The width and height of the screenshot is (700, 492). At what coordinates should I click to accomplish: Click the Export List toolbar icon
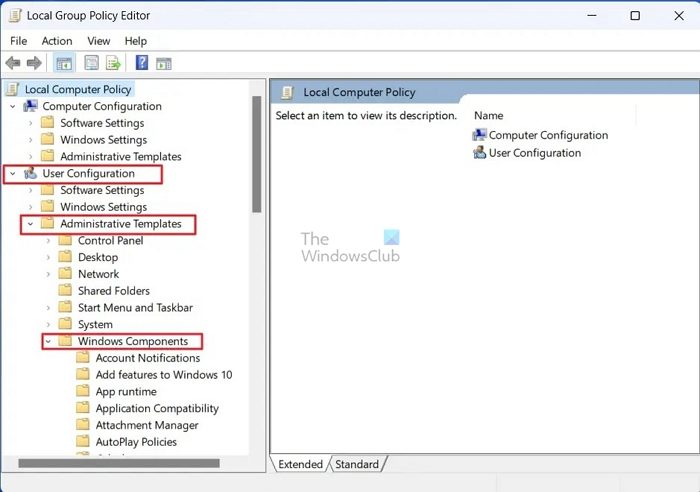[113, 63]
